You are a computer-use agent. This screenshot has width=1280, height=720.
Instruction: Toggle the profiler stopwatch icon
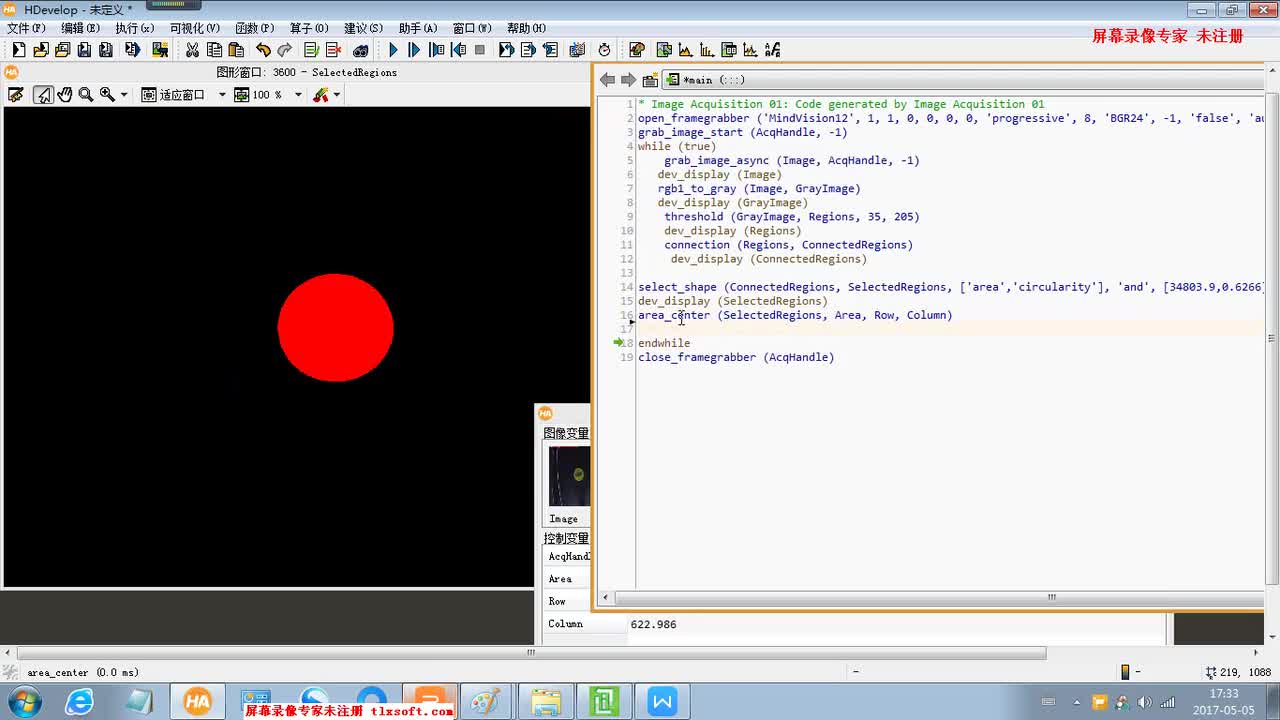point(604,50)
